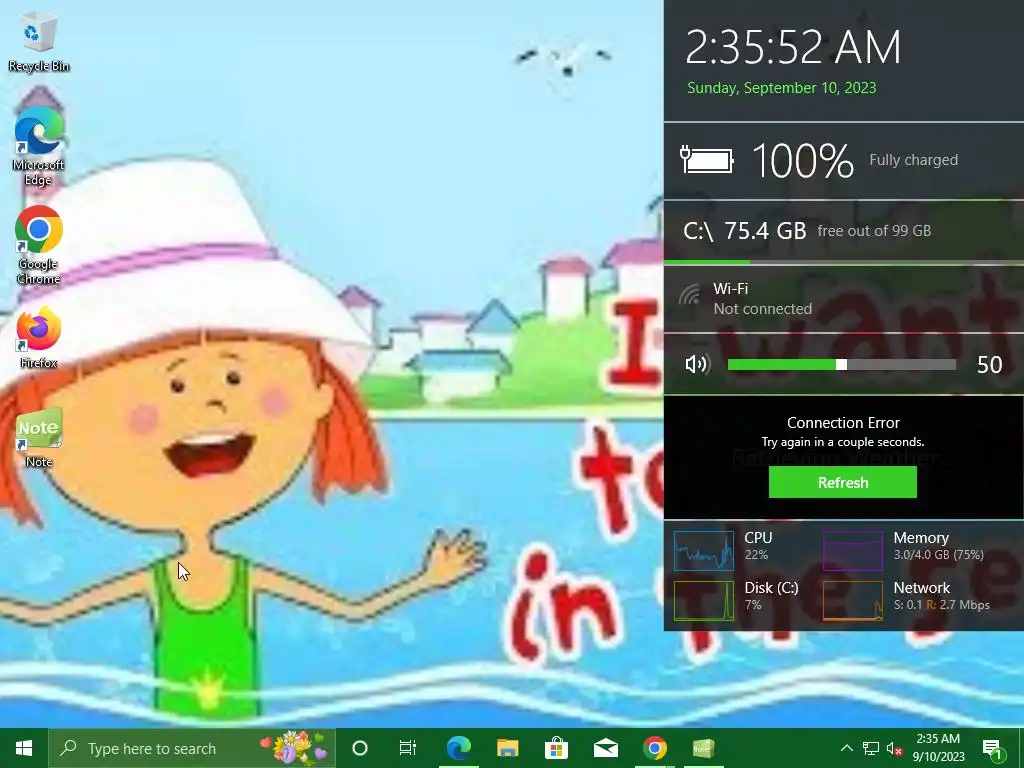
Task: Click the CPU usage graph
Action: (704, 551)
